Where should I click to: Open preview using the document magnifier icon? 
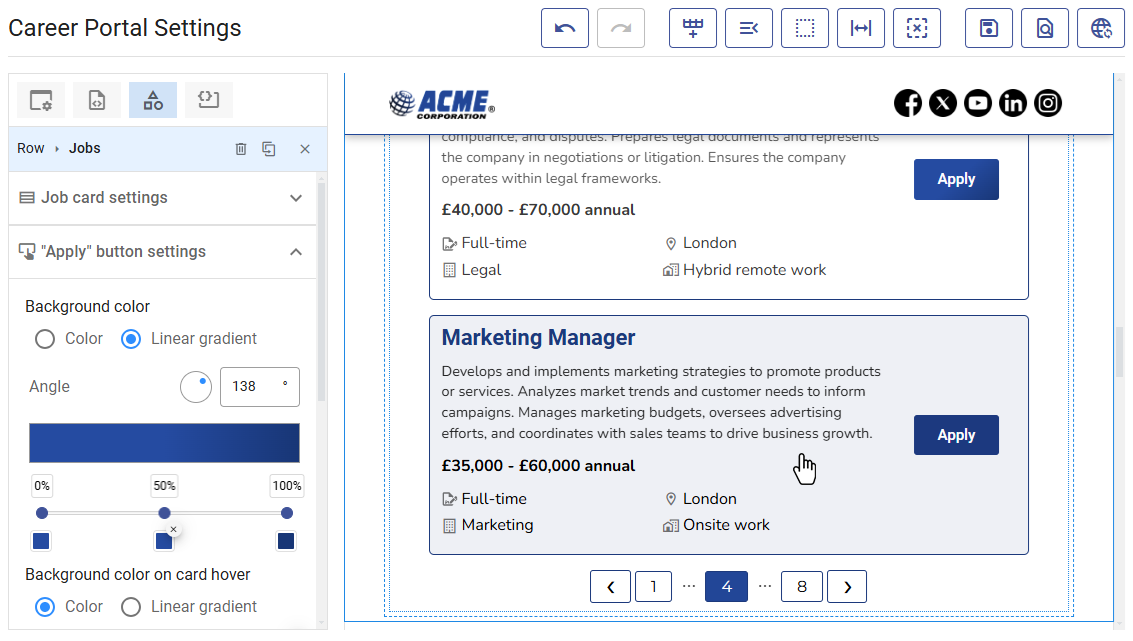pos(1044,28)
